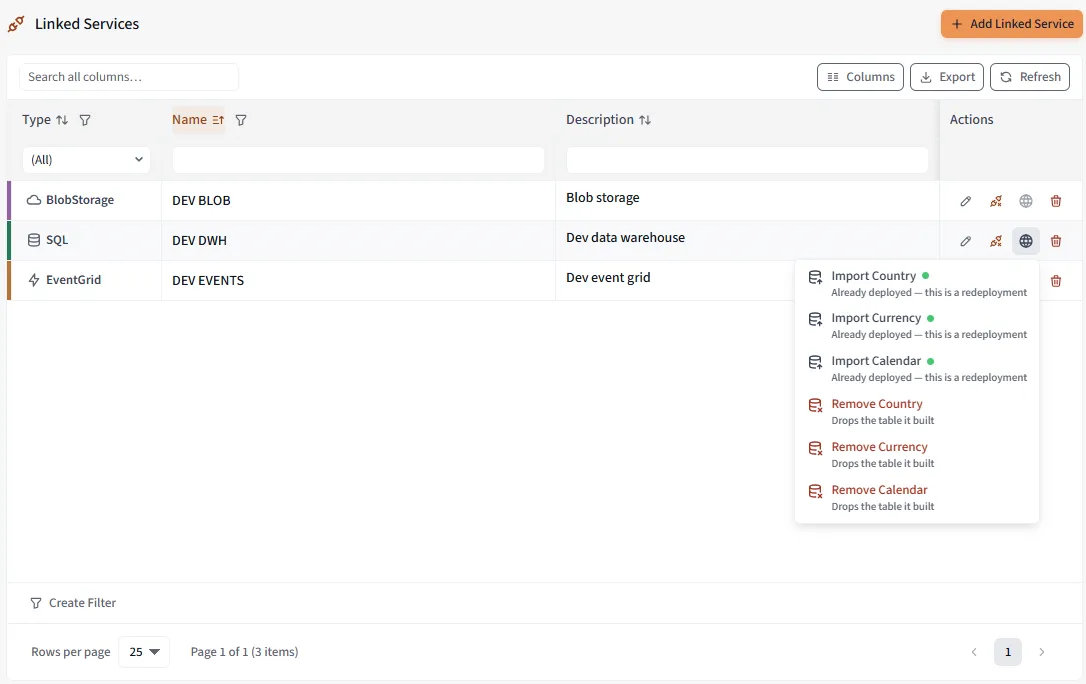Open the rows per page 25 dropdown
Viewport: 1086px width, 684px height.
[x=144, y=652]
